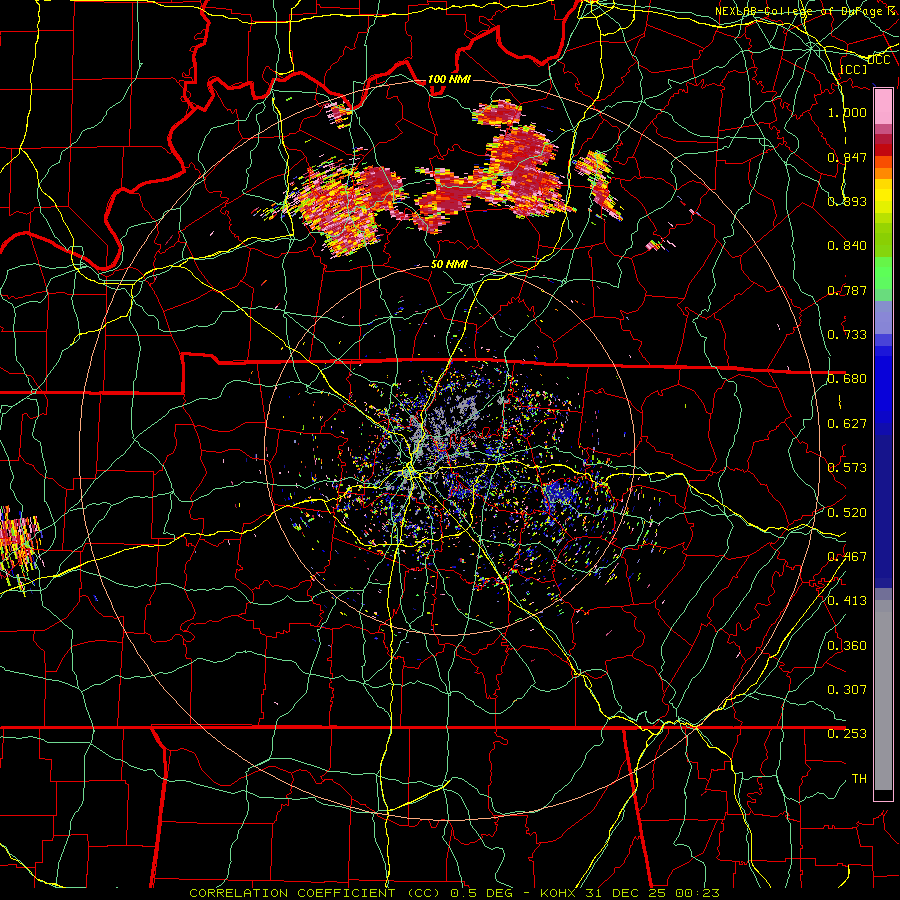The height and width of the screenshot is (900, 900).
Task: Click the 0.467 scale label
Action: 847,557
